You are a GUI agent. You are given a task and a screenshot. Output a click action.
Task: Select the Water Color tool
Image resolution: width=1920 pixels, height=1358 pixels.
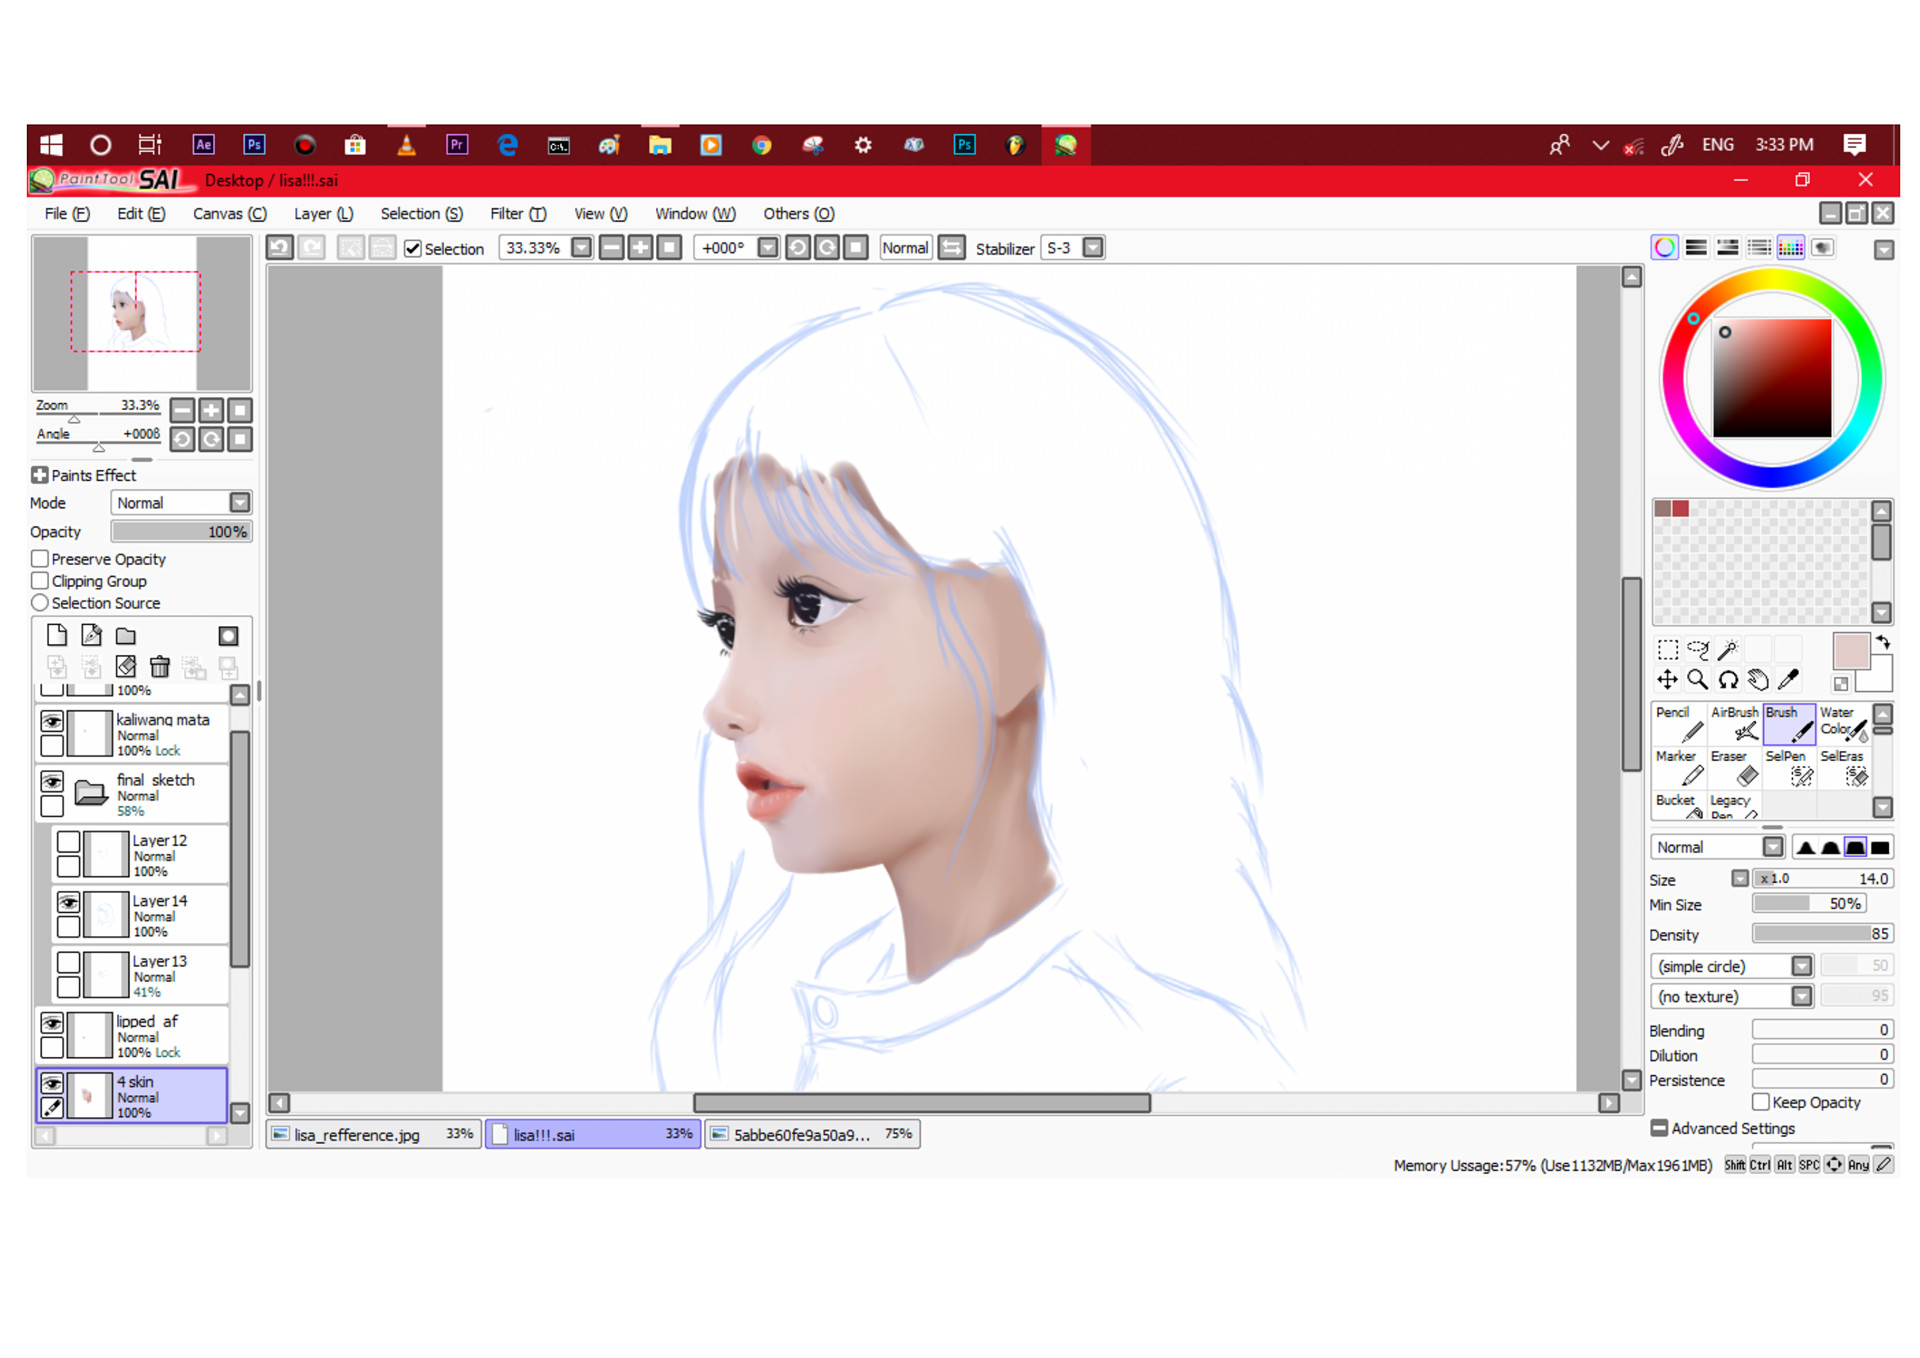1843,725
